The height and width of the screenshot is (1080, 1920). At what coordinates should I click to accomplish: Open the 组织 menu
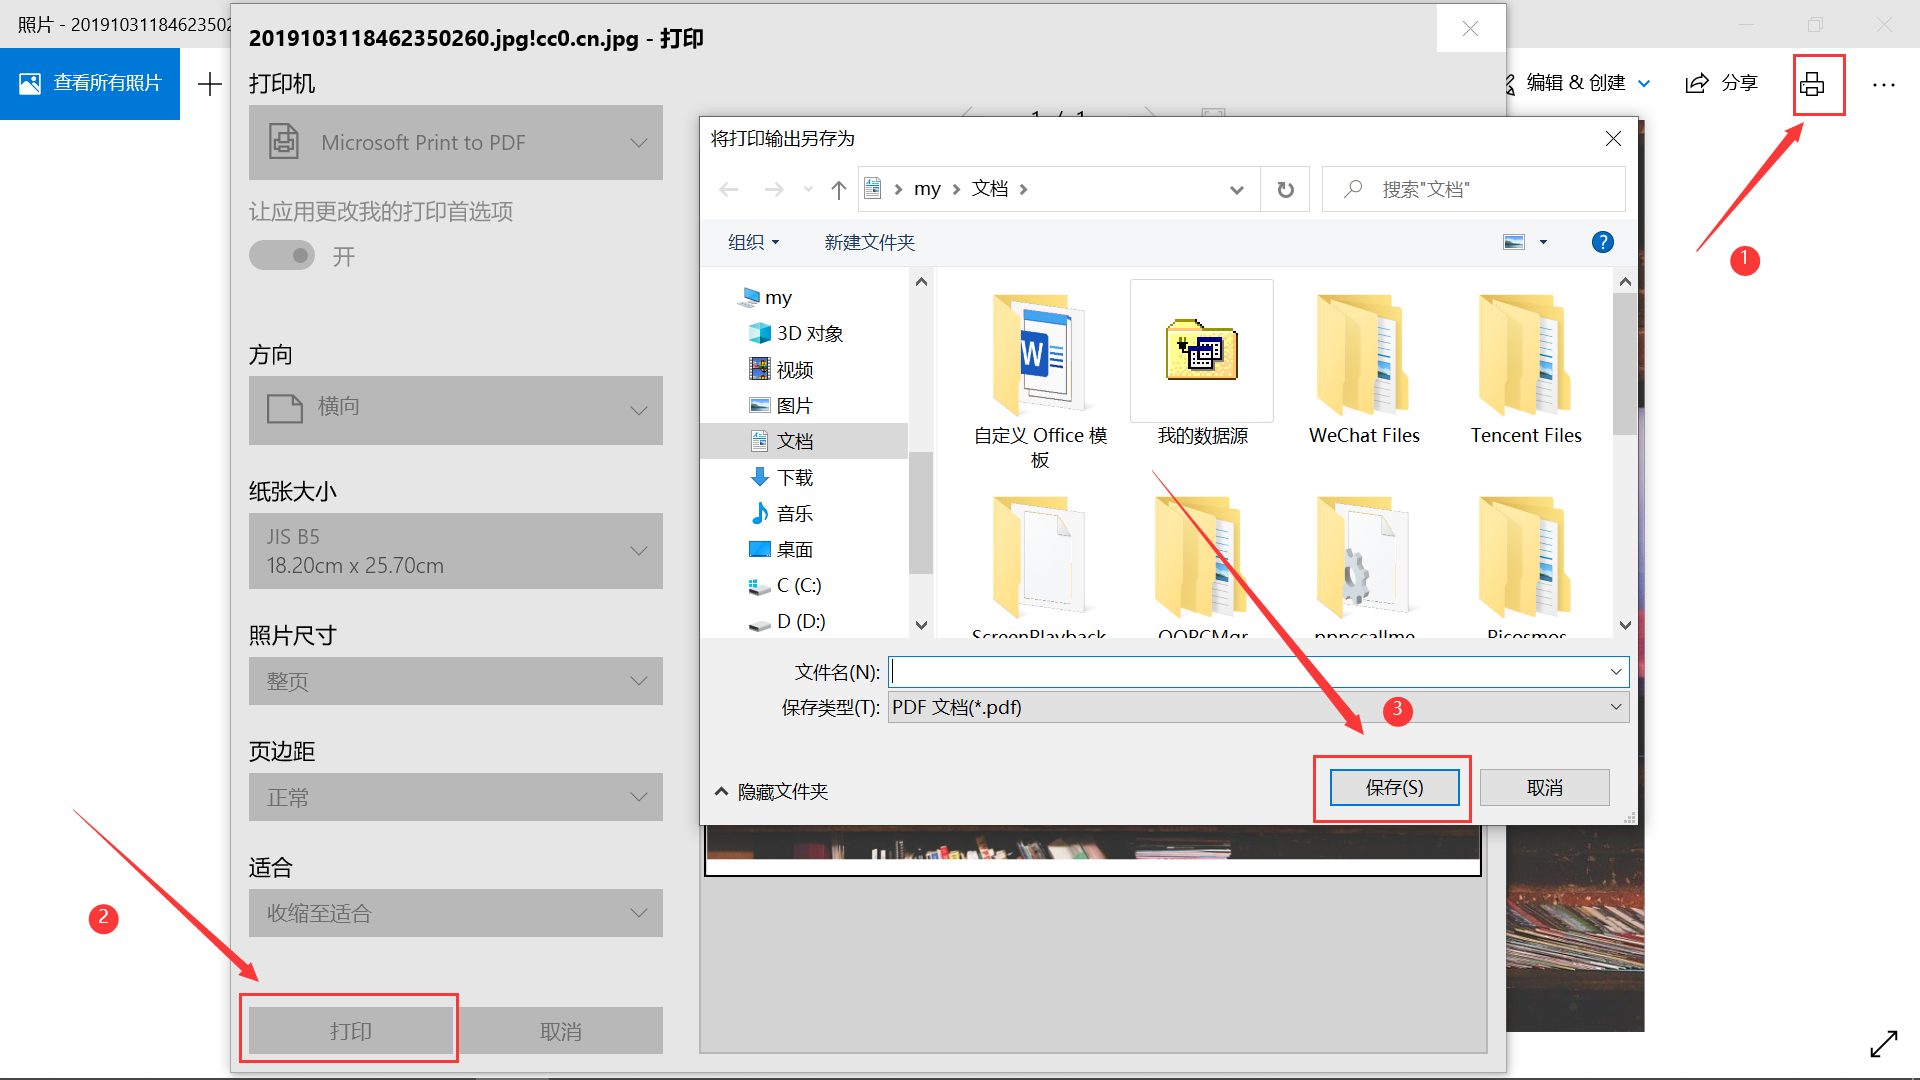753,242
